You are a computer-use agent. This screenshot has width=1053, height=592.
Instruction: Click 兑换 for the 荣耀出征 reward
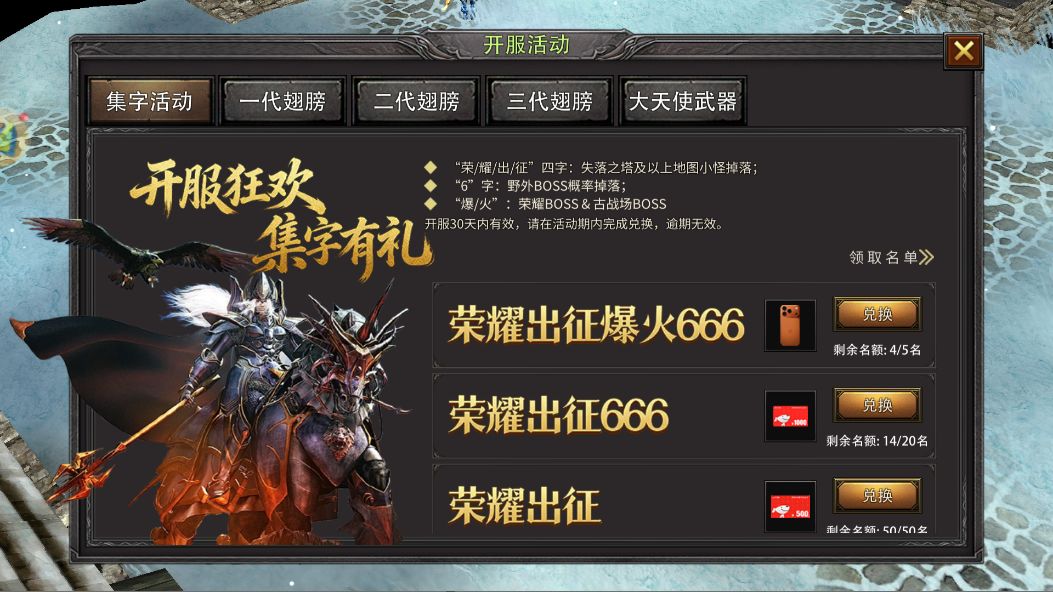pos(877,495)
